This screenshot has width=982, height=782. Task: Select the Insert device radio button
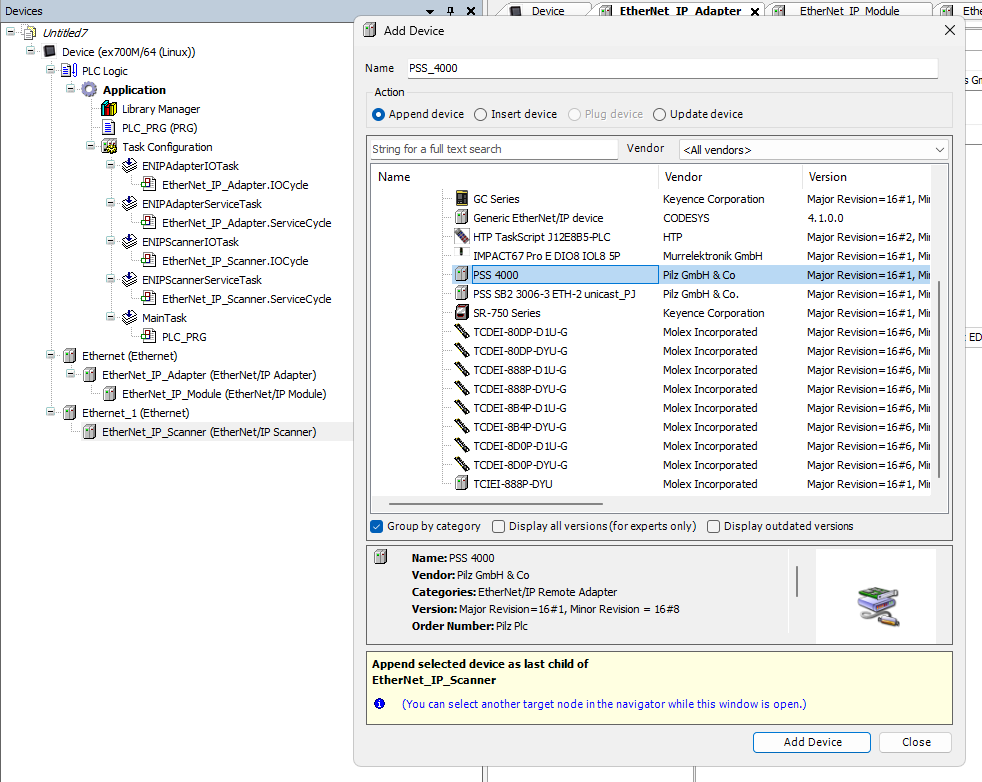[x=480, y=115]
